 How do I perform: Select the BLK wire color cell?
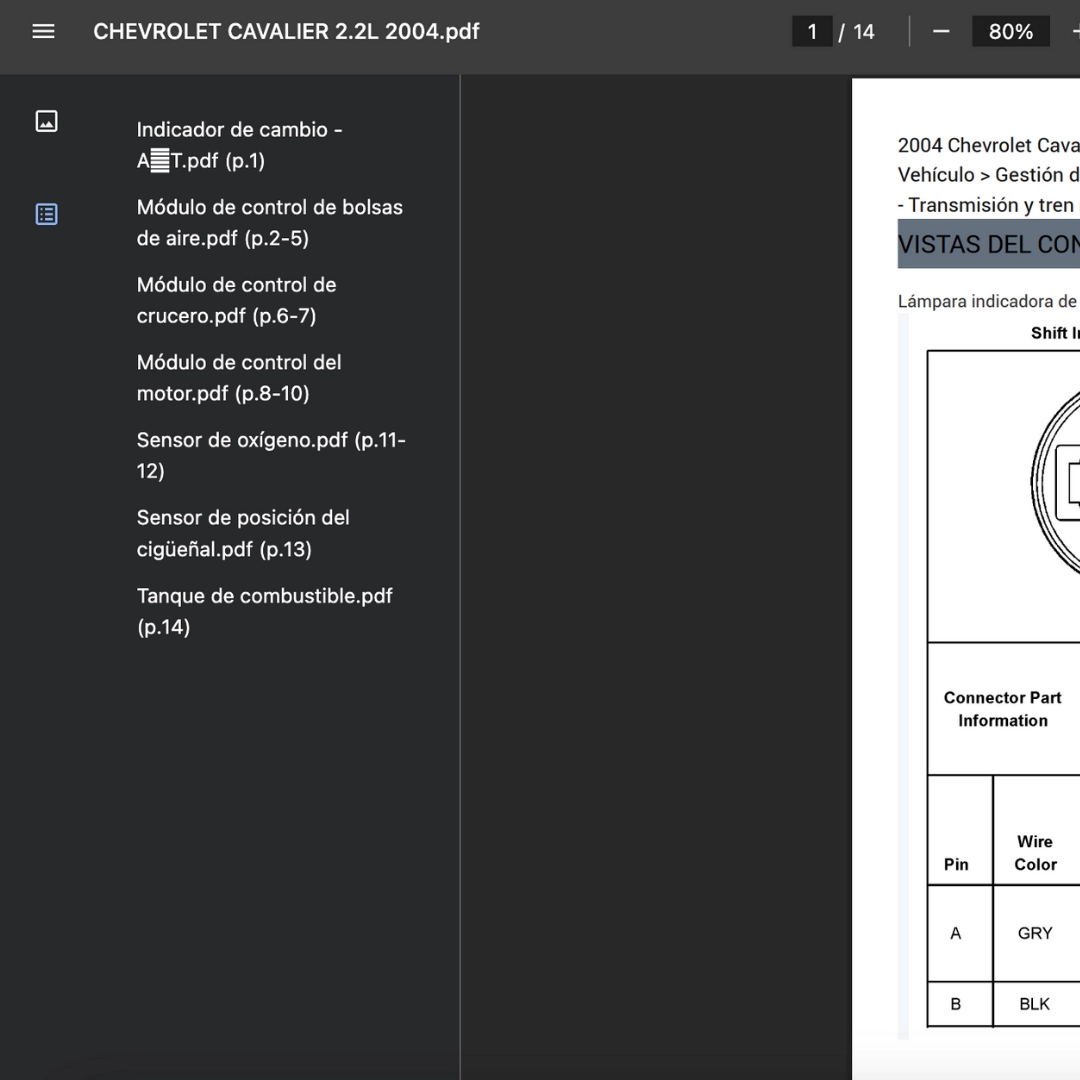pyautogui.click(x=1035, y=1004)
